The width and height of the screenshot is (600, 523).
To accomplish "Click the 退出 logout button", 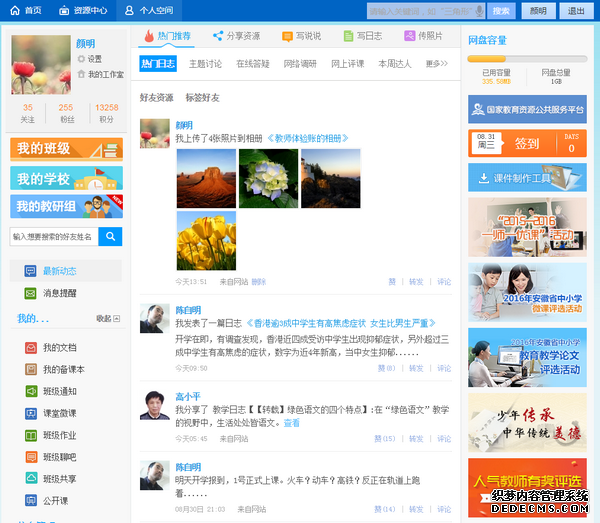I will coord(576,11).
